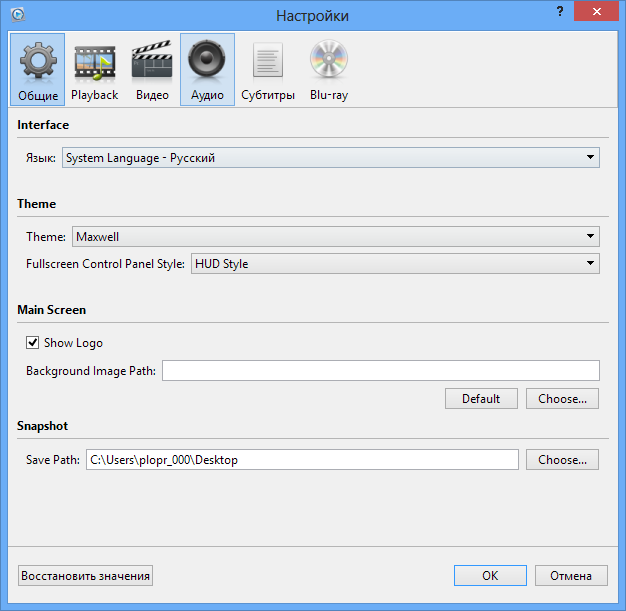Open the Субтитры subtitles tab
The height and width of the screenshot is (611, 626).
[268, 69]
